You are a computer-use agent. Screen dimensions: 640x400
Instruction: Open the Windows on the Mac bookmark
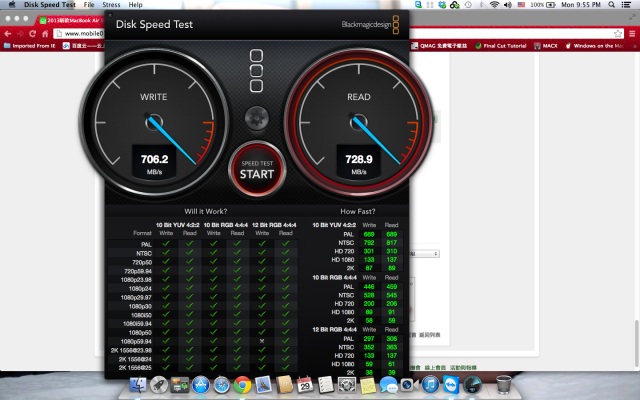click(x=594, y=46)
